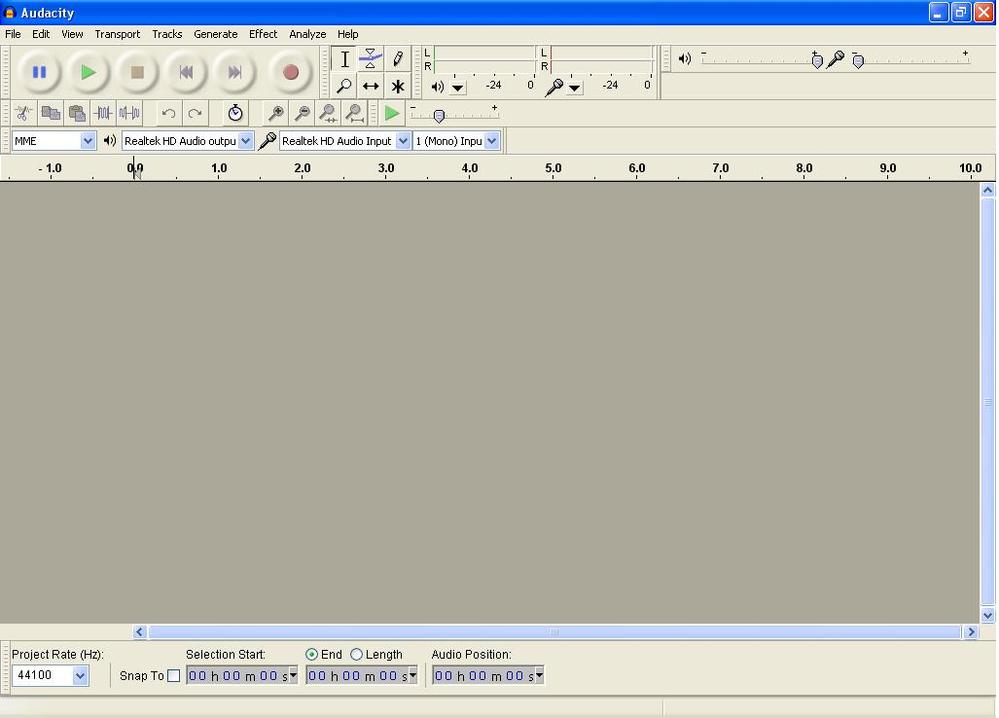Screen dimensions: 999x718
Task: Click the Selection Start time field
Action: pos(241,675)
